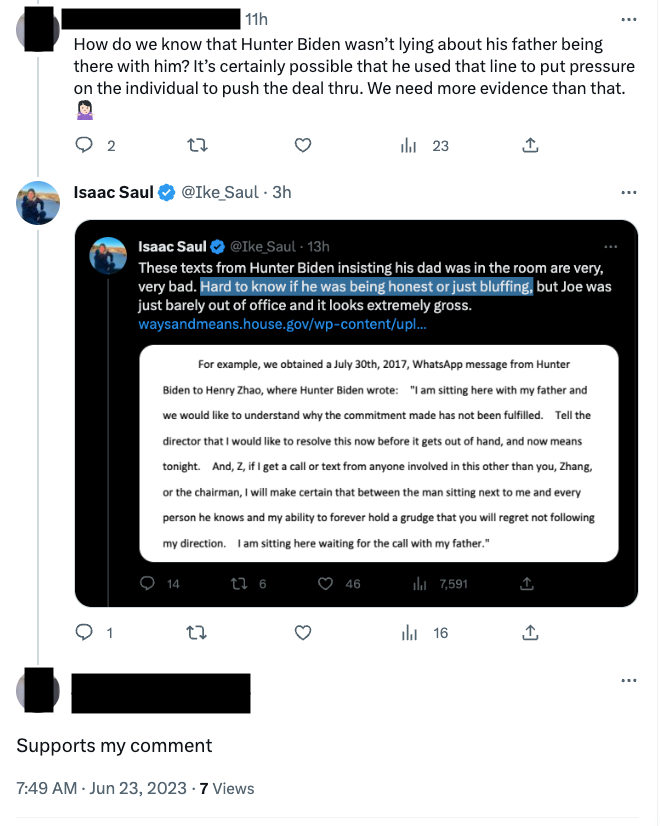Image resolution: width=660 pixels, height=826 pixels.
Task: Reply to the first tweet about Hunter Biden
Action: point(86,145)
